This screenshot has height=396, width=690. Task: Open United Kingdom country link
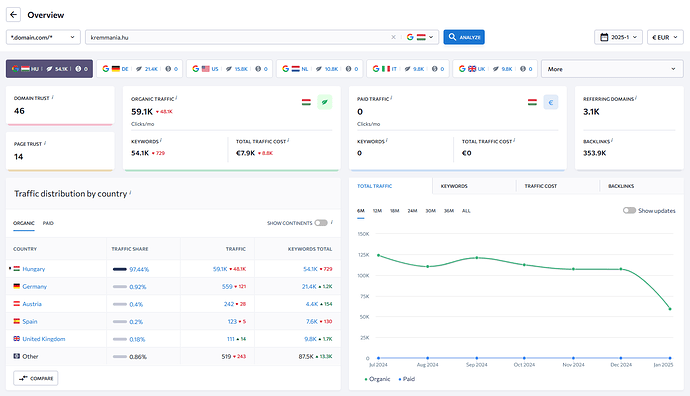pyautogui.click(x=44, y=339)
